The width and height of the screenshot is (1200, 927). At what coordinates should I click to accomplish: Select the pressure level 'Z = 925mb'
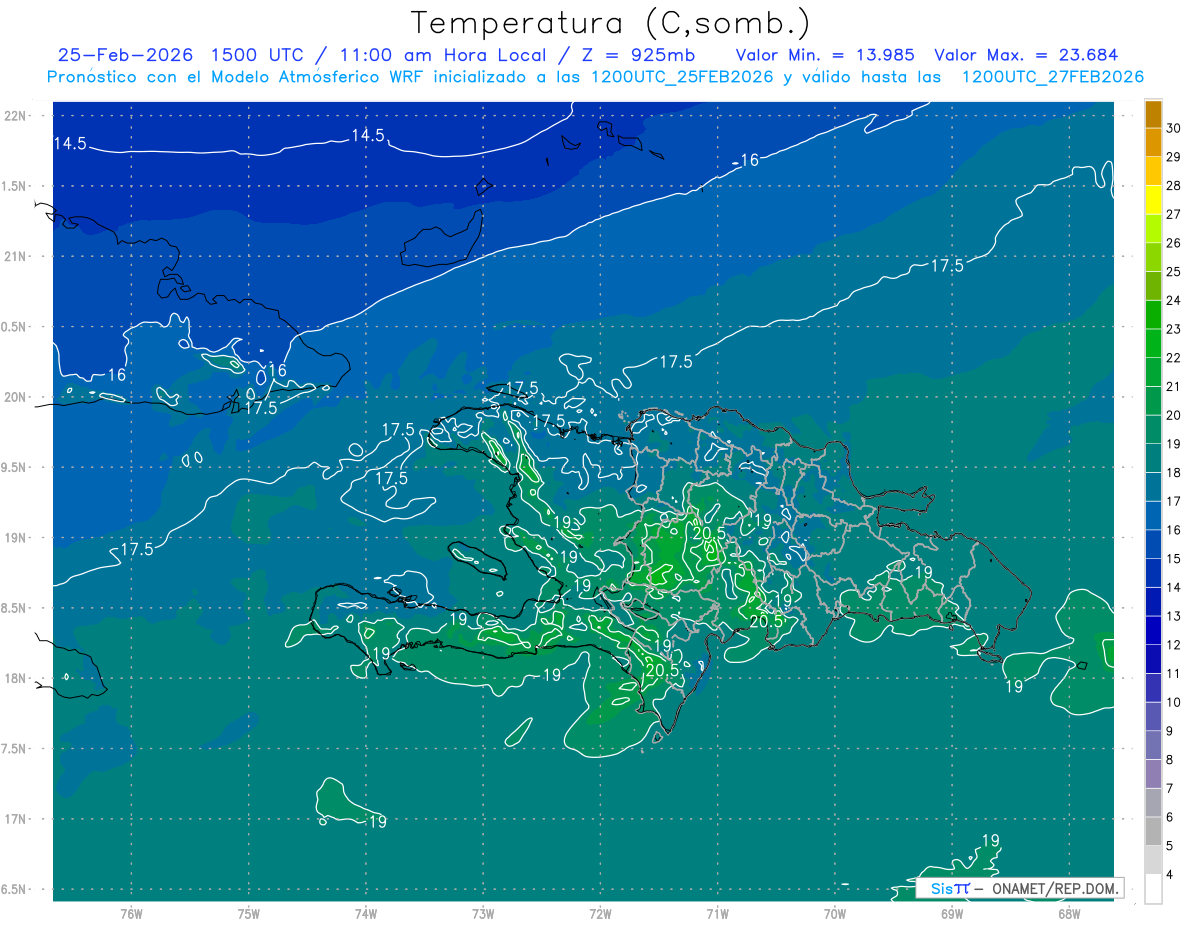(x=638, y=55)
